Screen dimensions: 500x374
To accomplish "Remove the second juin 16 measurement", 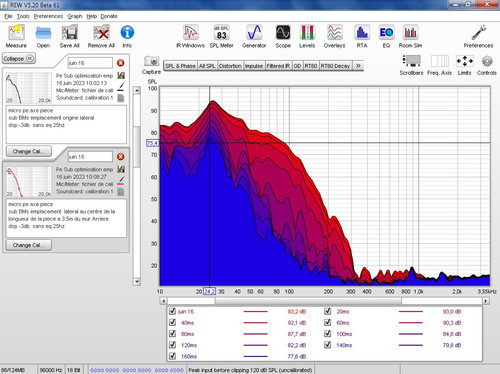I will coord(121,156).
